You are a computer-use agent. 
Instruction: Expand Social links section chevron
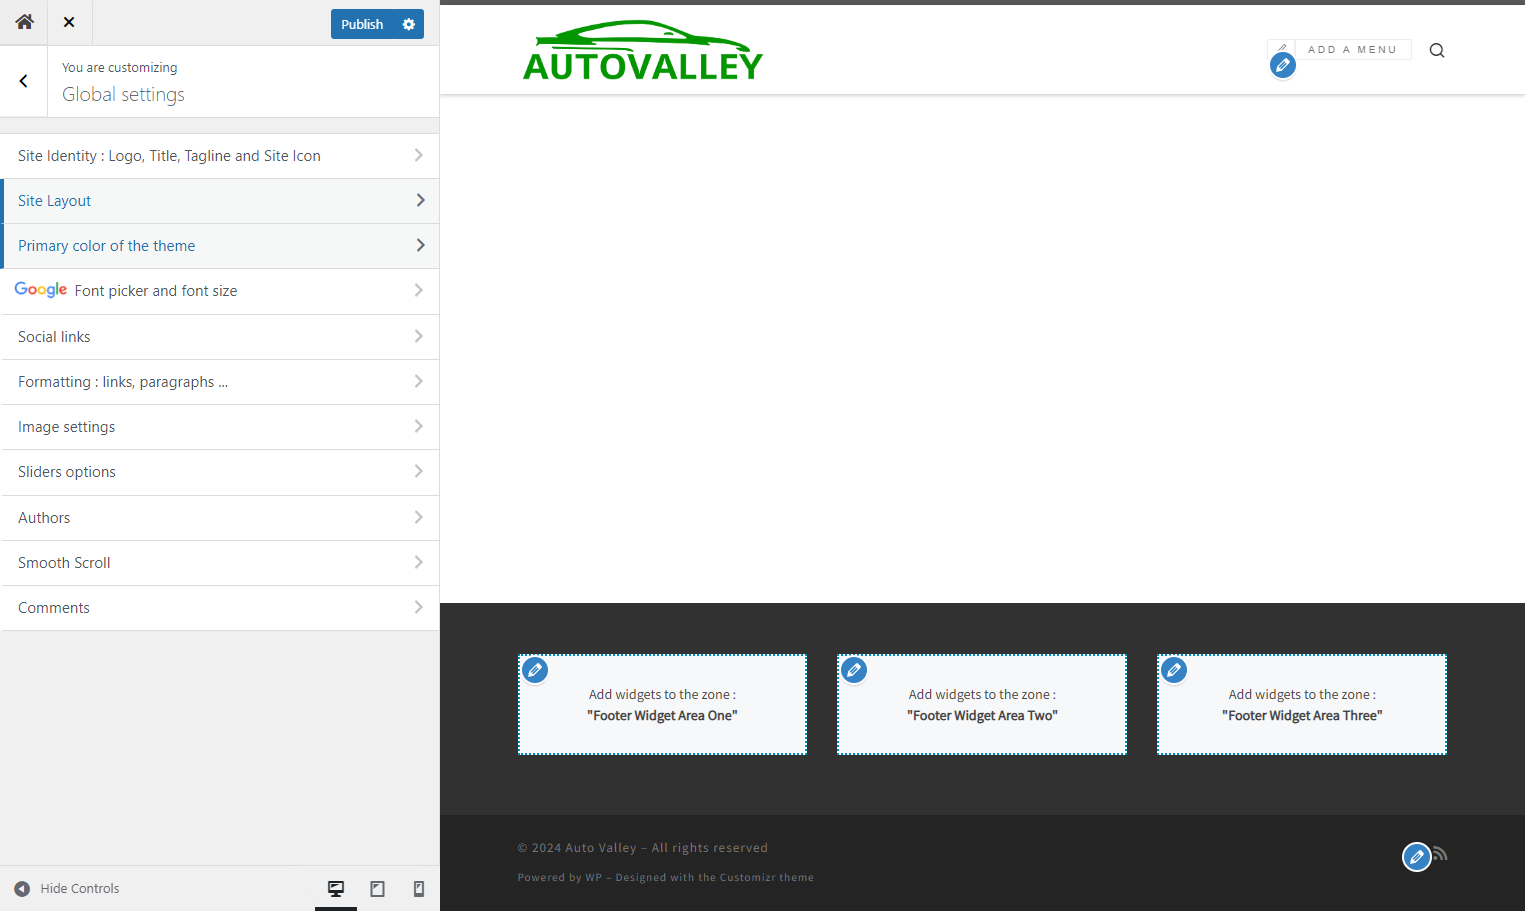(x=418, y=336)
